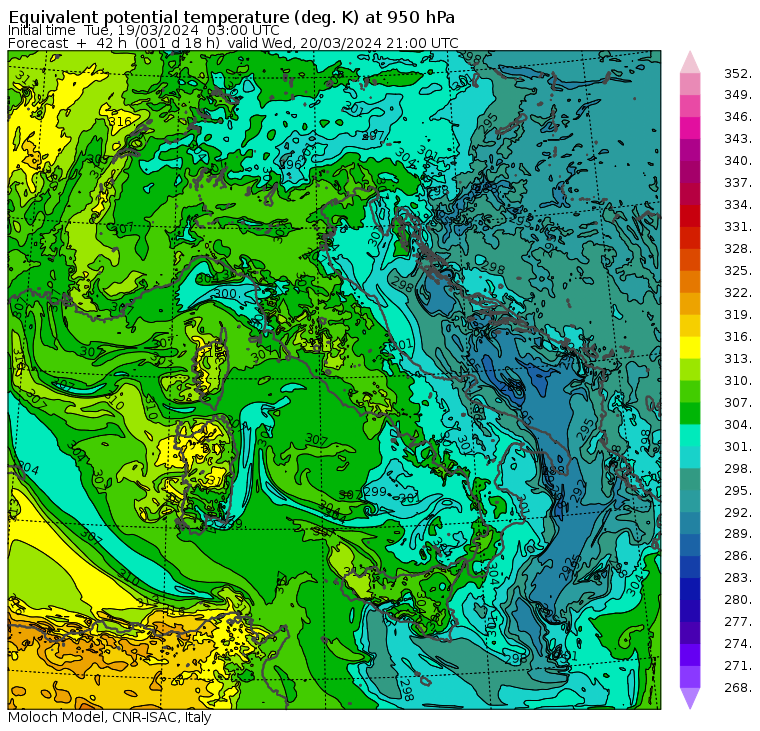Viewport: 760px width, 731px height.
Task: Click the purple downward arrow below the colorbar
Action: [690, 699]
